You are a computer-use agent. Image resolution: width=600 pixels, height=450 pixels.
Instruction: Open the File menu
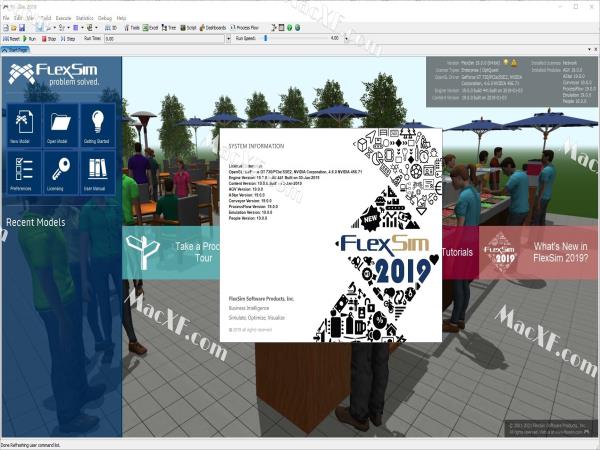[x=6, y=18]
